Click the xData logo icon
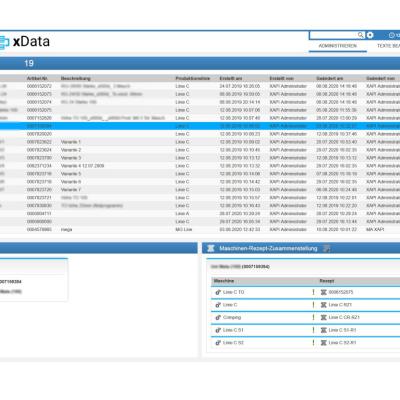 pos(4,42)
